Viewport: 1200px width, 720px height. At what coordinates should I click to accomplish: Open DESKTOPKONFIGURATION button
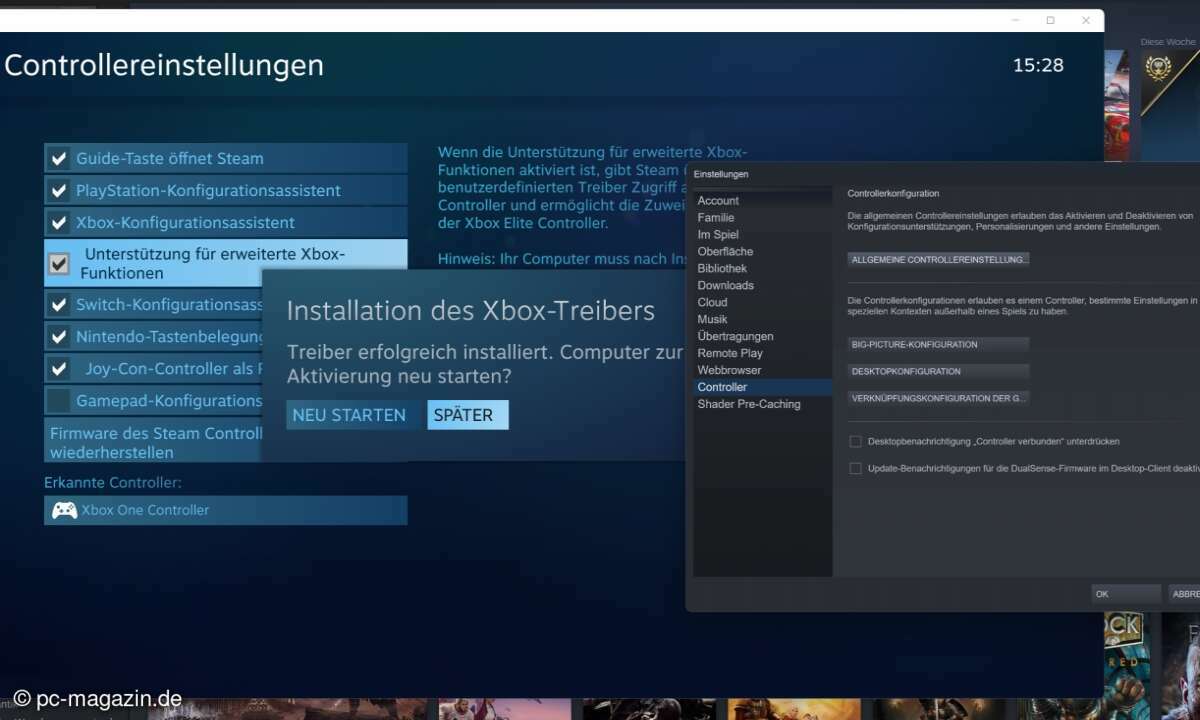938,371
